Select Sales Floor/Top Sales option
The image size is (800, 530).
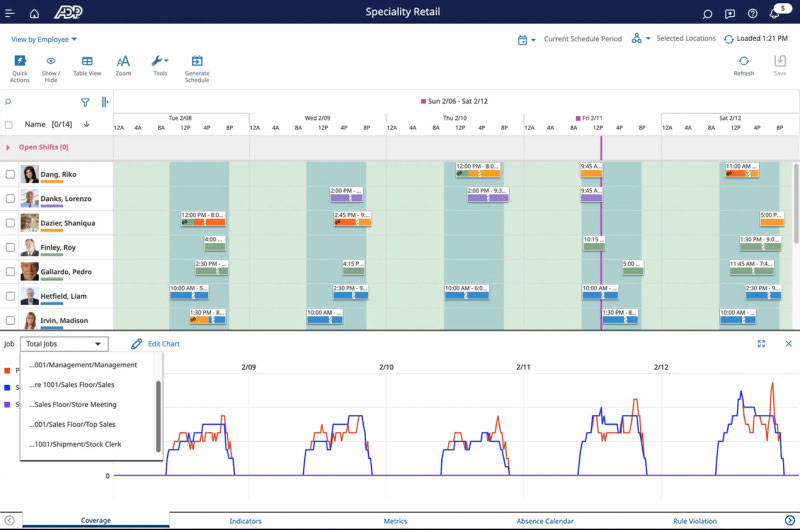(x=72, y=424)
